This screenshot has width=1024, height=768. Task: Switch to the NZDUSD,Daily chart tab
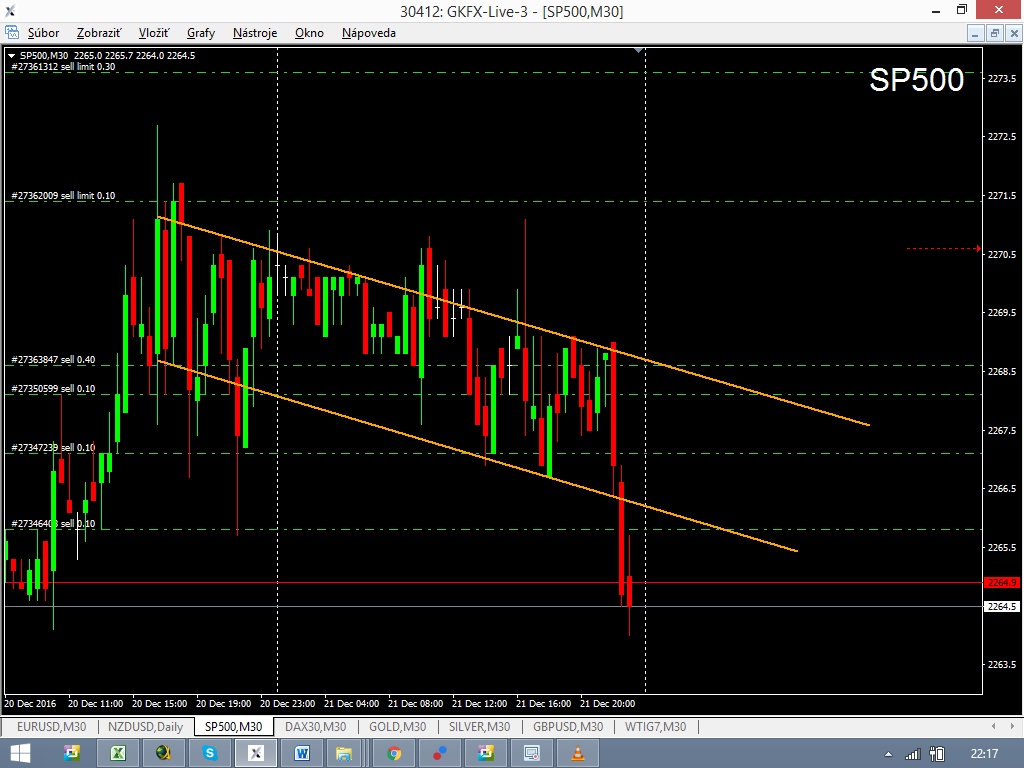click(145, 726)
